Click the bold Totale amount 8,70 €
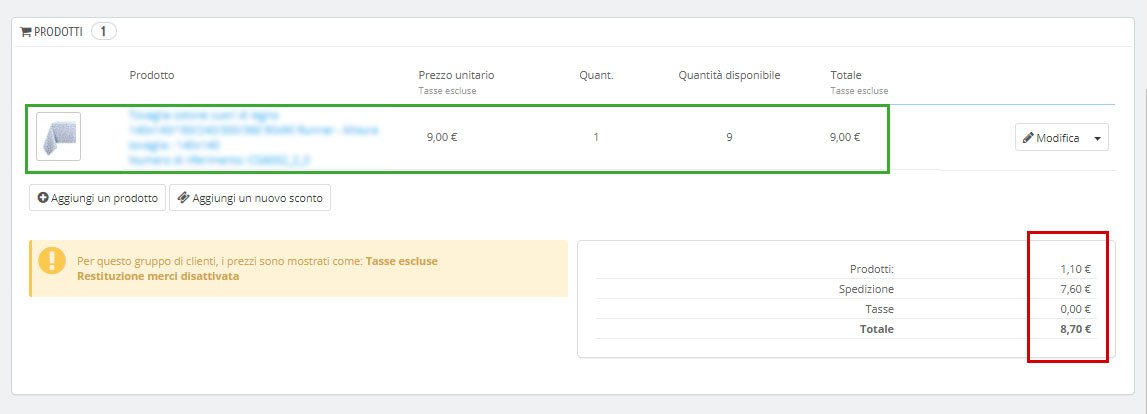Image resolution: width=1147 pixels, height=414 pixels. [1075, 328]
